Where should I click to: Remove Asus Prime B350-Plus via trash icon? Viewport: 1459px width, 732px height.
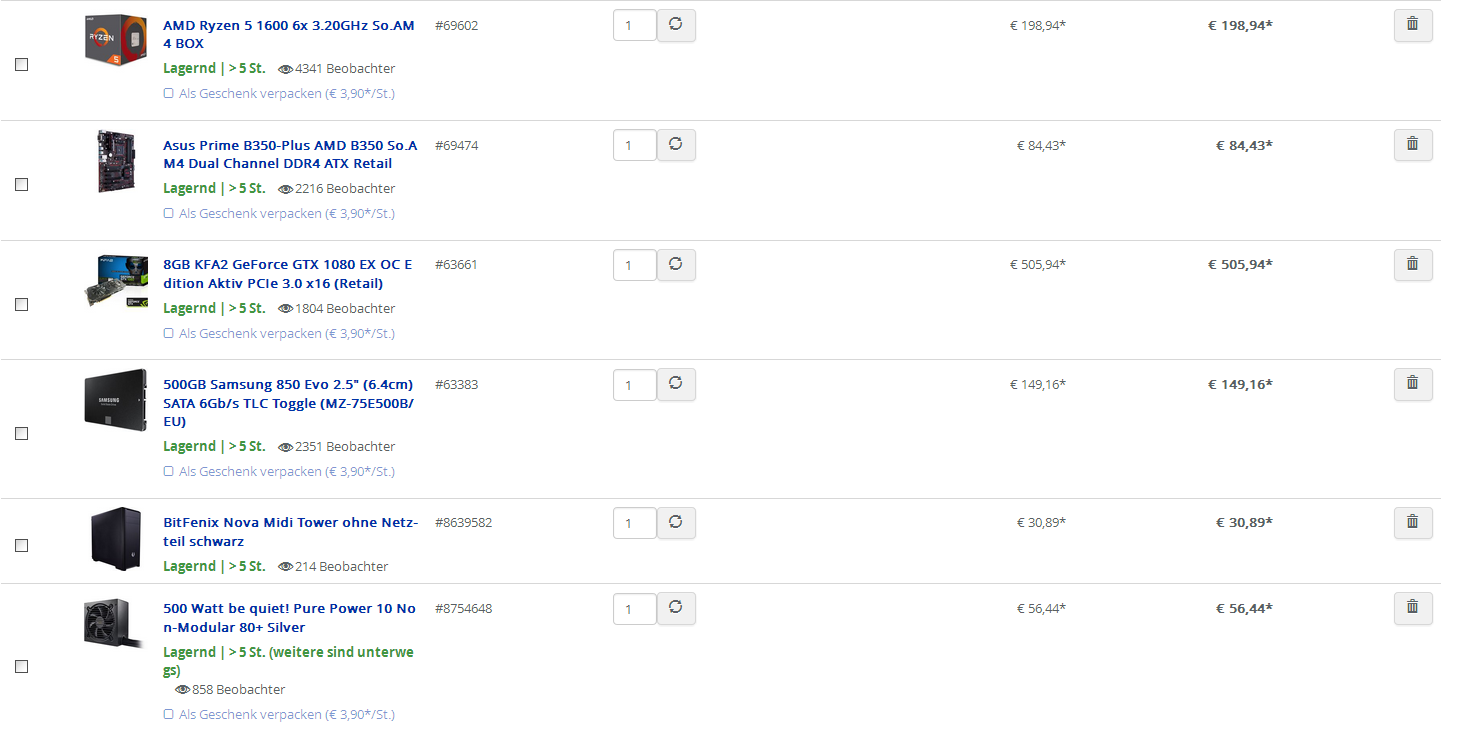click(x=1412, y=145)
